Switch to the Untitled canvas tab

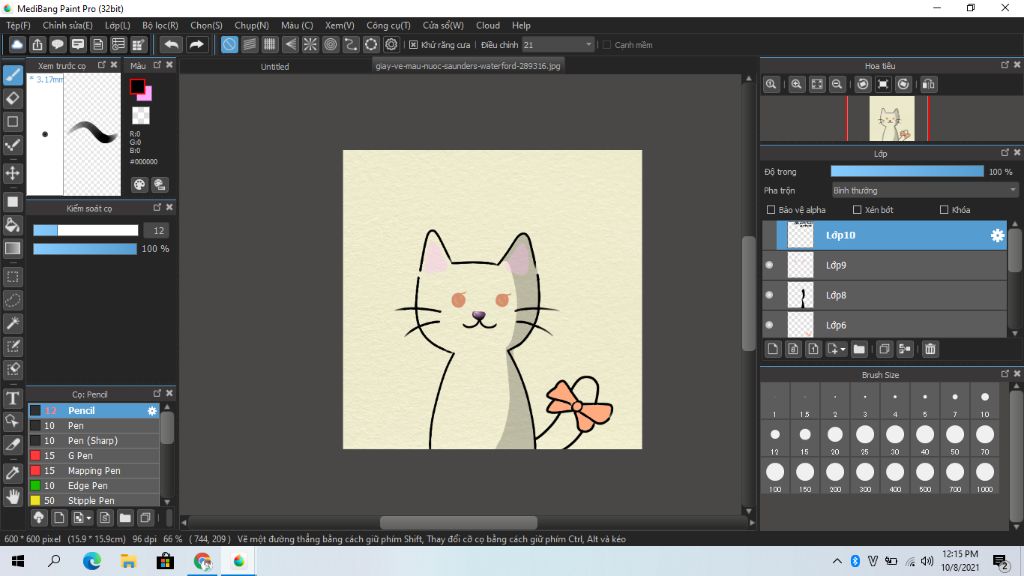click(x=275, y=66)
